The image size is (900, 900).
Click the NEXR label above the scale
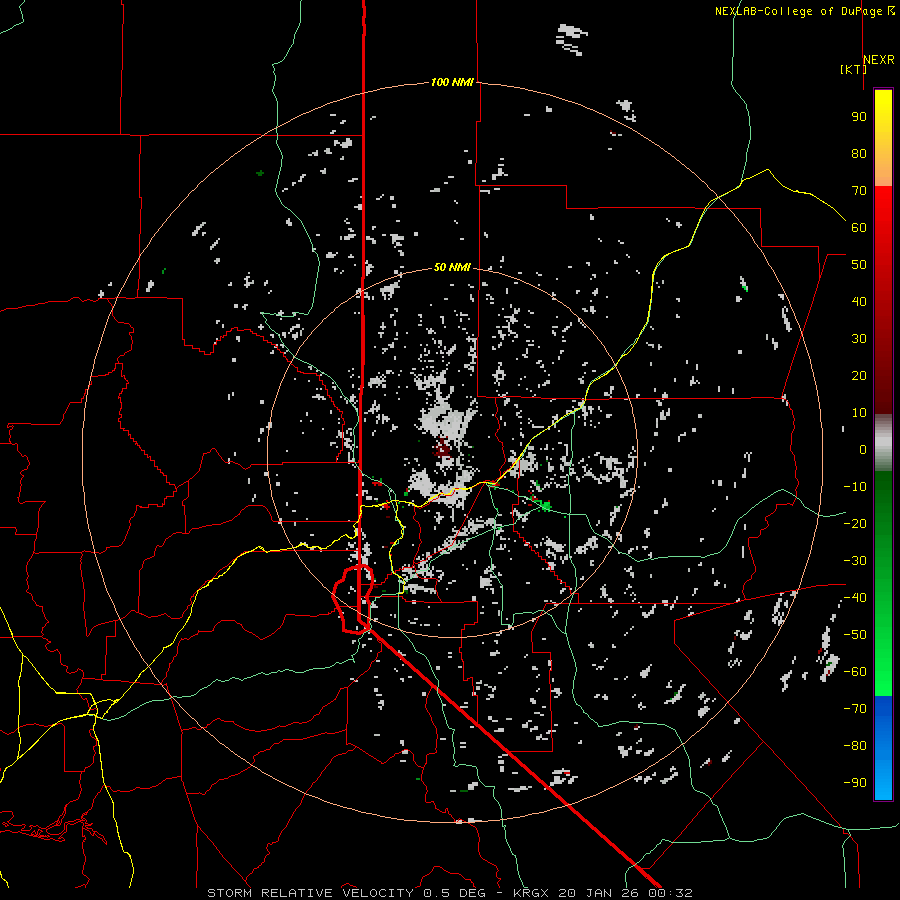click(x=879, y=60)
